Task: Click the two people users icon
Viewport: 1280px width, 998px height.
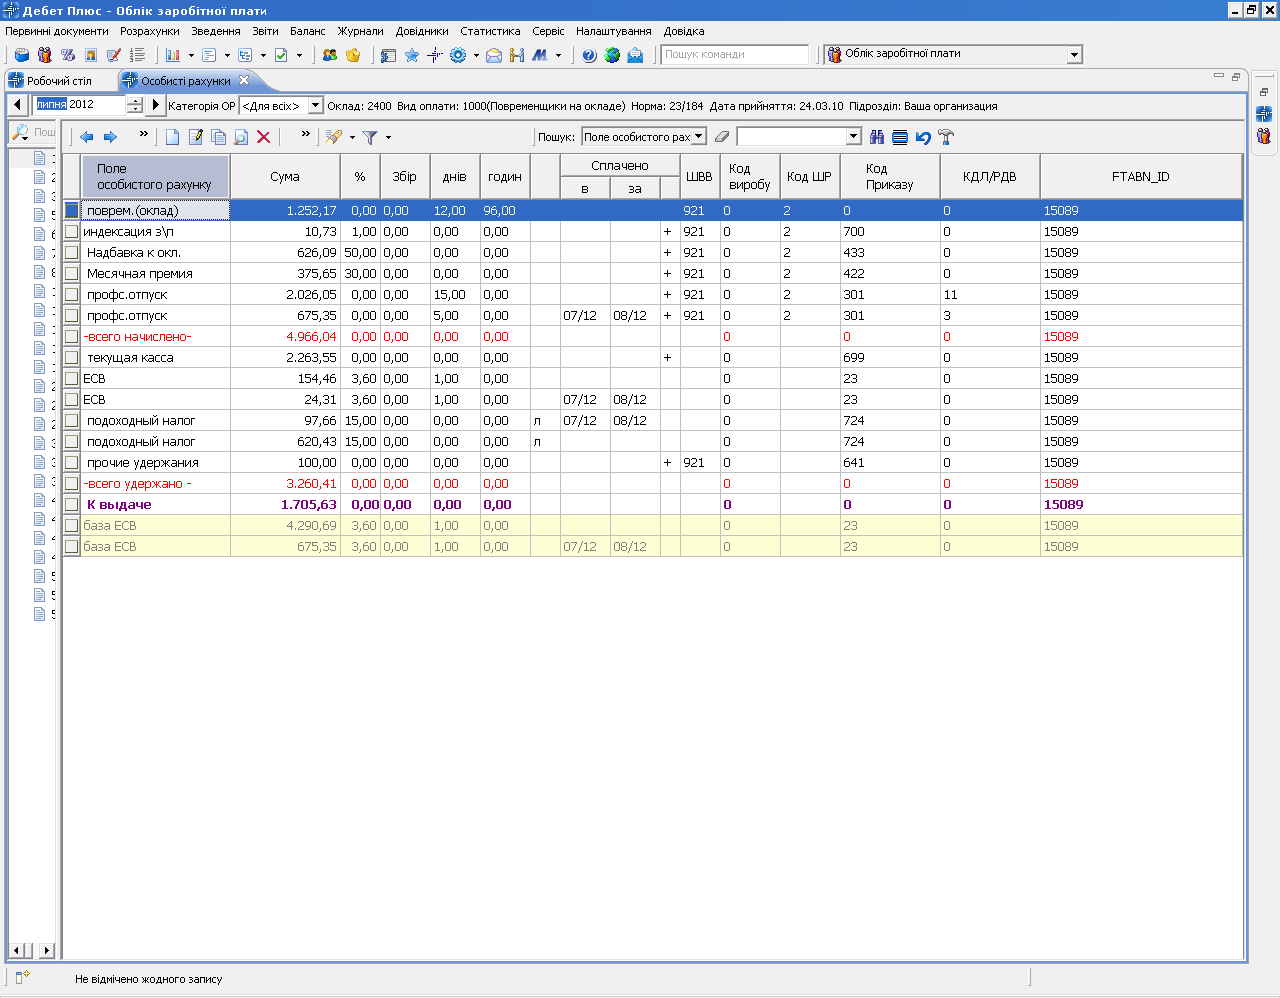Action: (330, 55)
